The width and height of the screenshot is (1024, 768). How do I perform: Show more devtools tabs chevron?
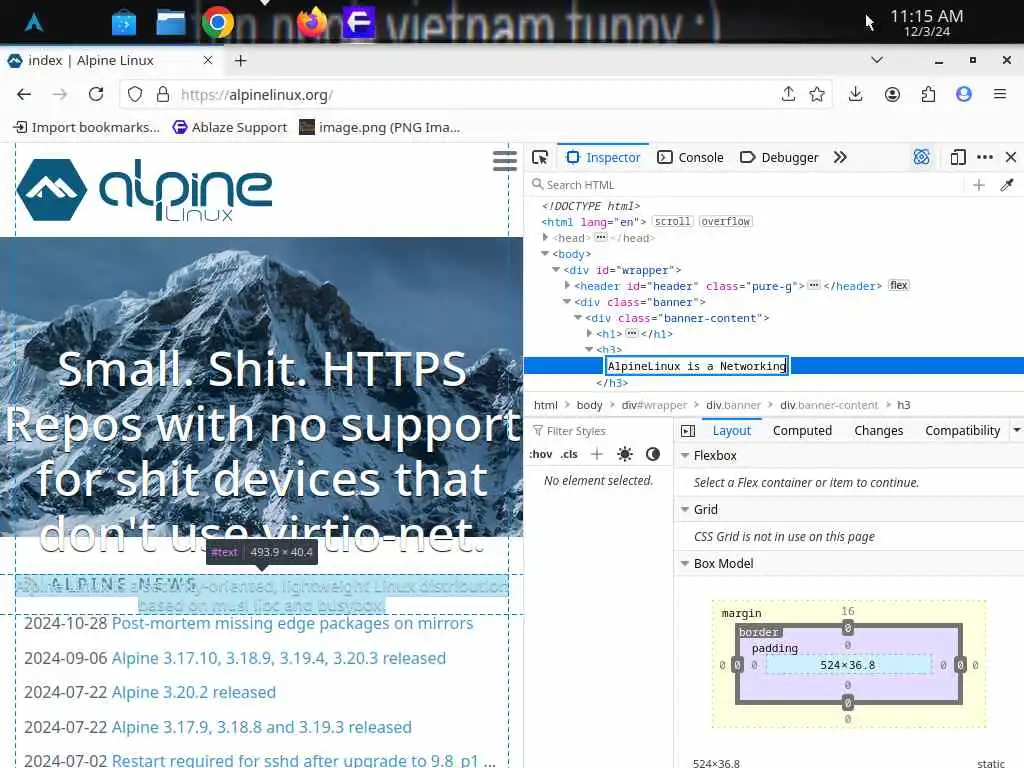[x=840, y=157]
